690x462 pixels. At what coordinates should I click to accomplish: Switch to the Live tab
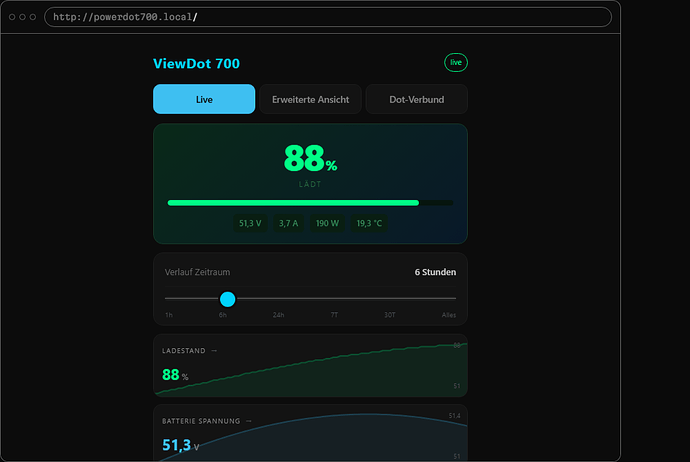[204, 99]
